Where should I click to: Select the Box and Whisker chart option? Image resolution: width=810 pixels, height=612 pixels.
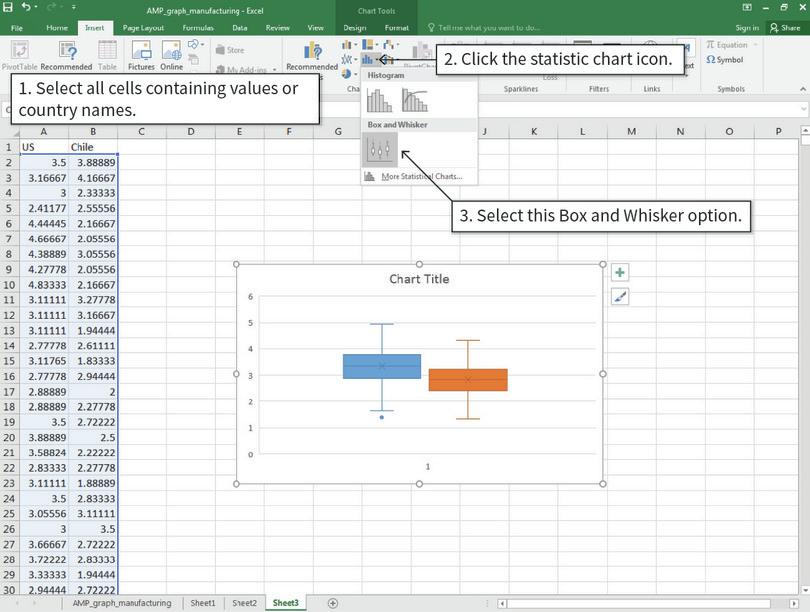click(x=380, y=150)
